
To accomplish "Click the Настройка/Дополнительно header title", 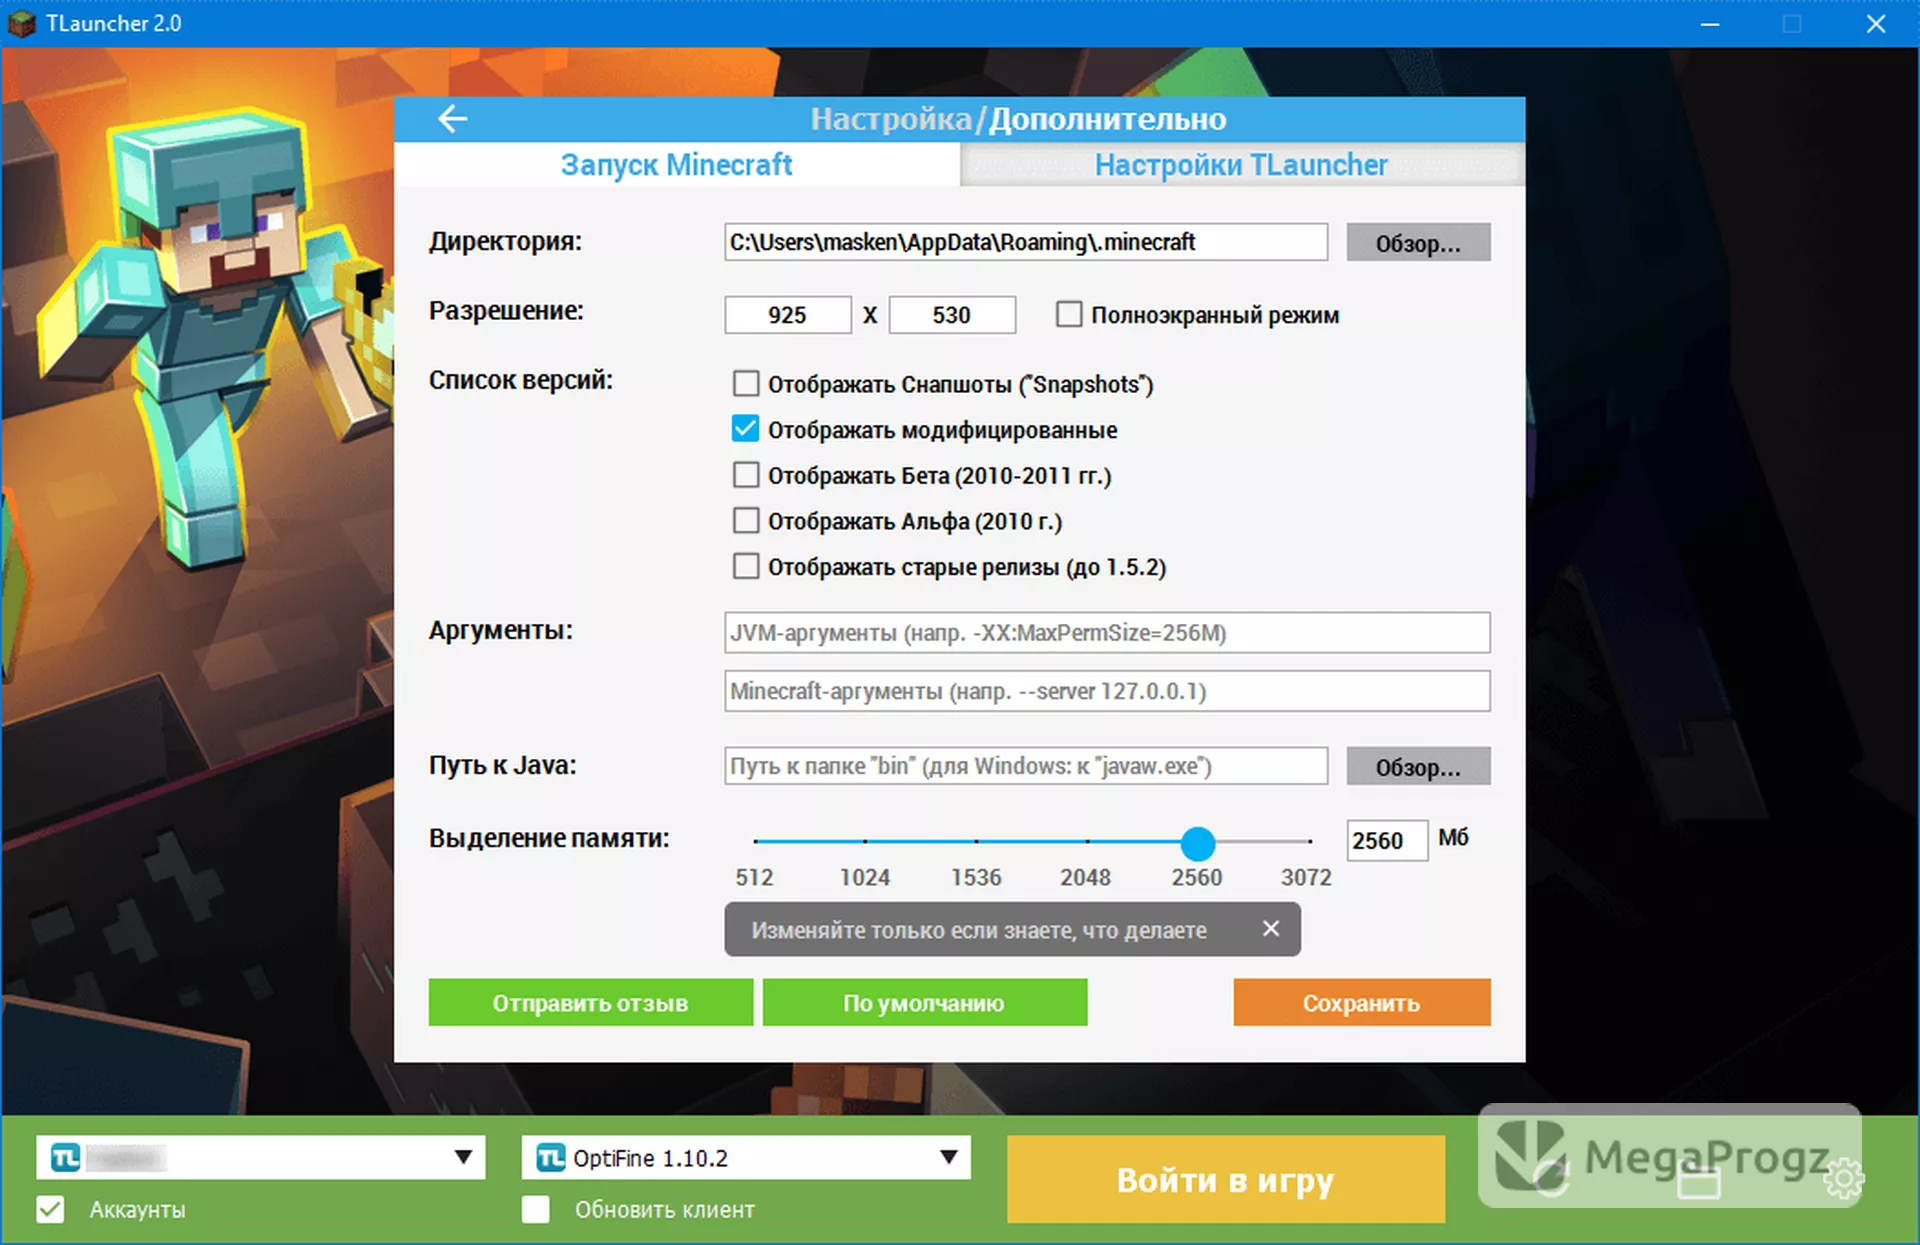I will [x=1018, y=119].
